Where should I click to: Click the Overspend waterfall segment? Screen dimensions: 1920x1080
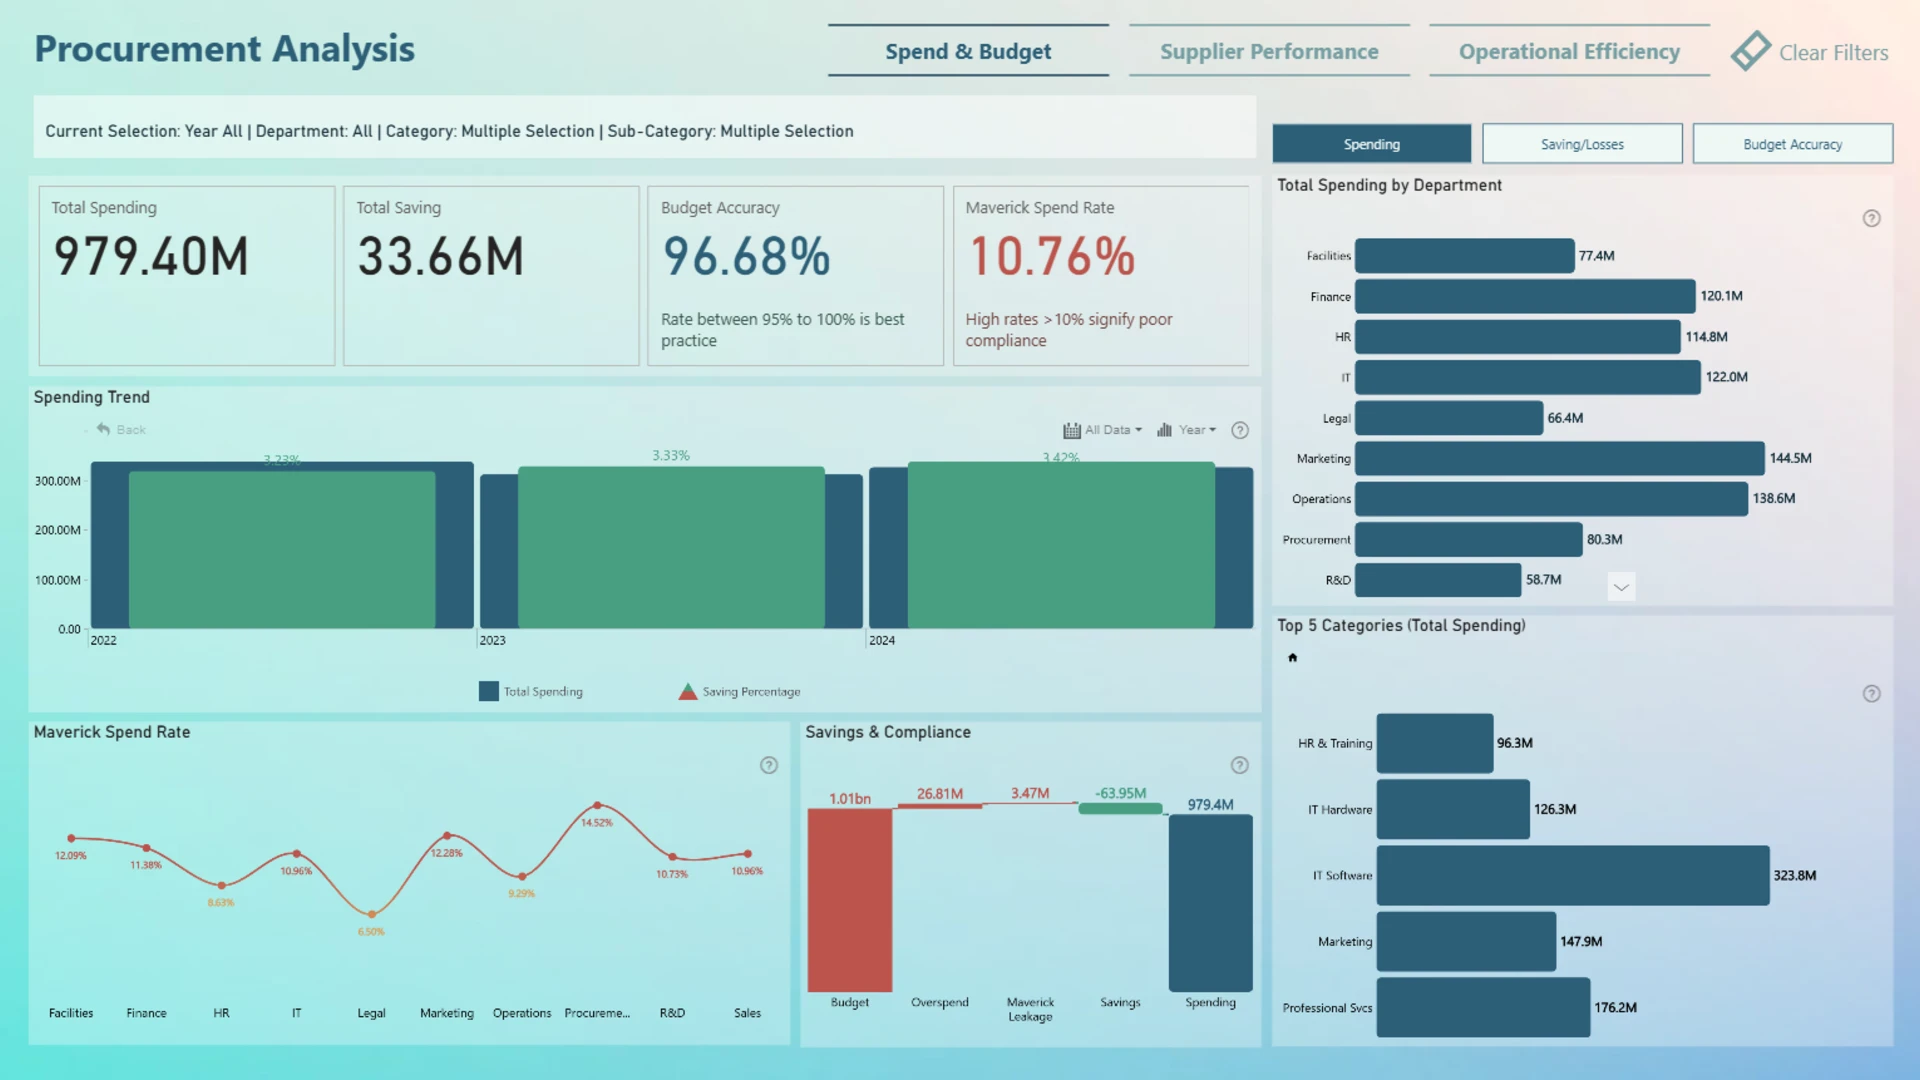click(940, 806)
